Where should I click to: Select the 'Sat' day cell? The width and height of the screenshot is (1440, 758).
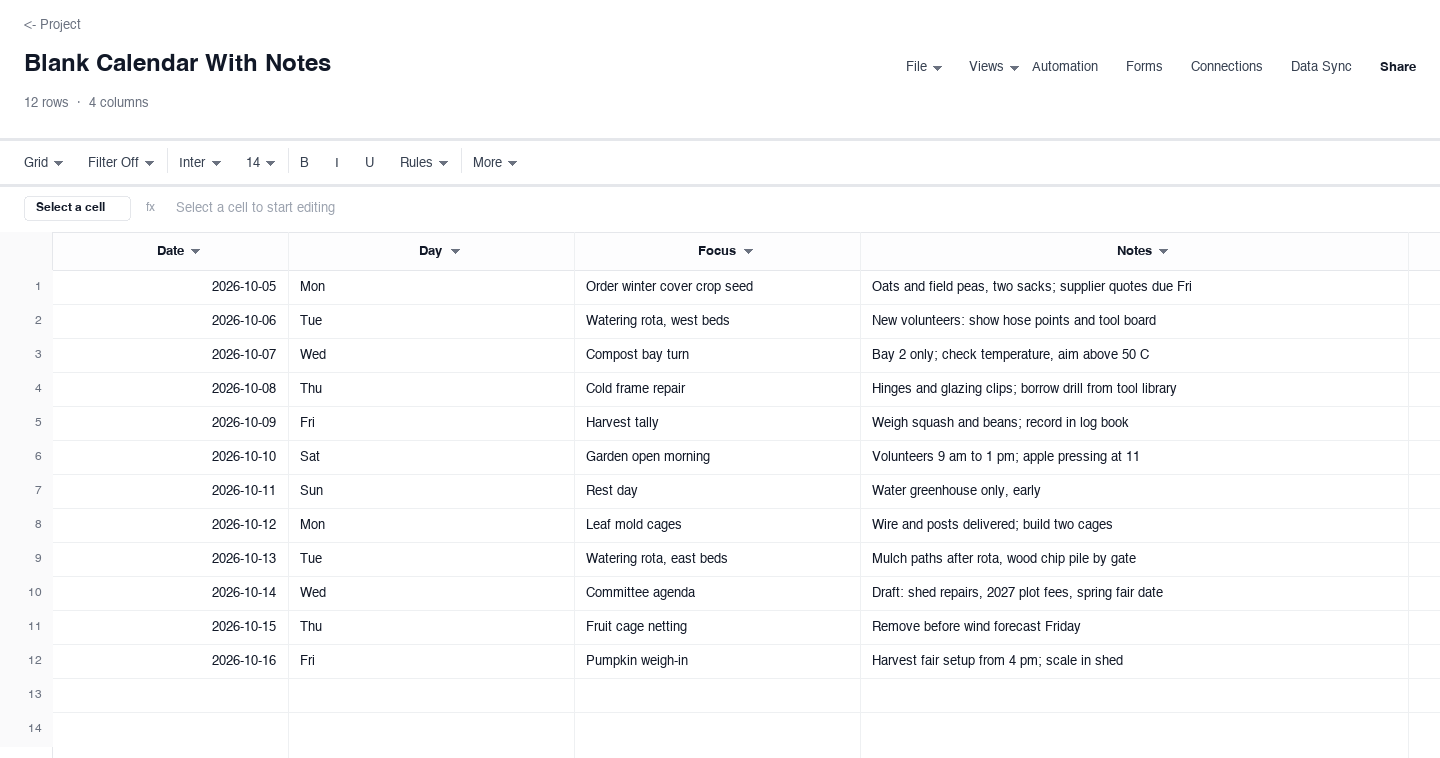pyautogui.click(x=431, y=457)
